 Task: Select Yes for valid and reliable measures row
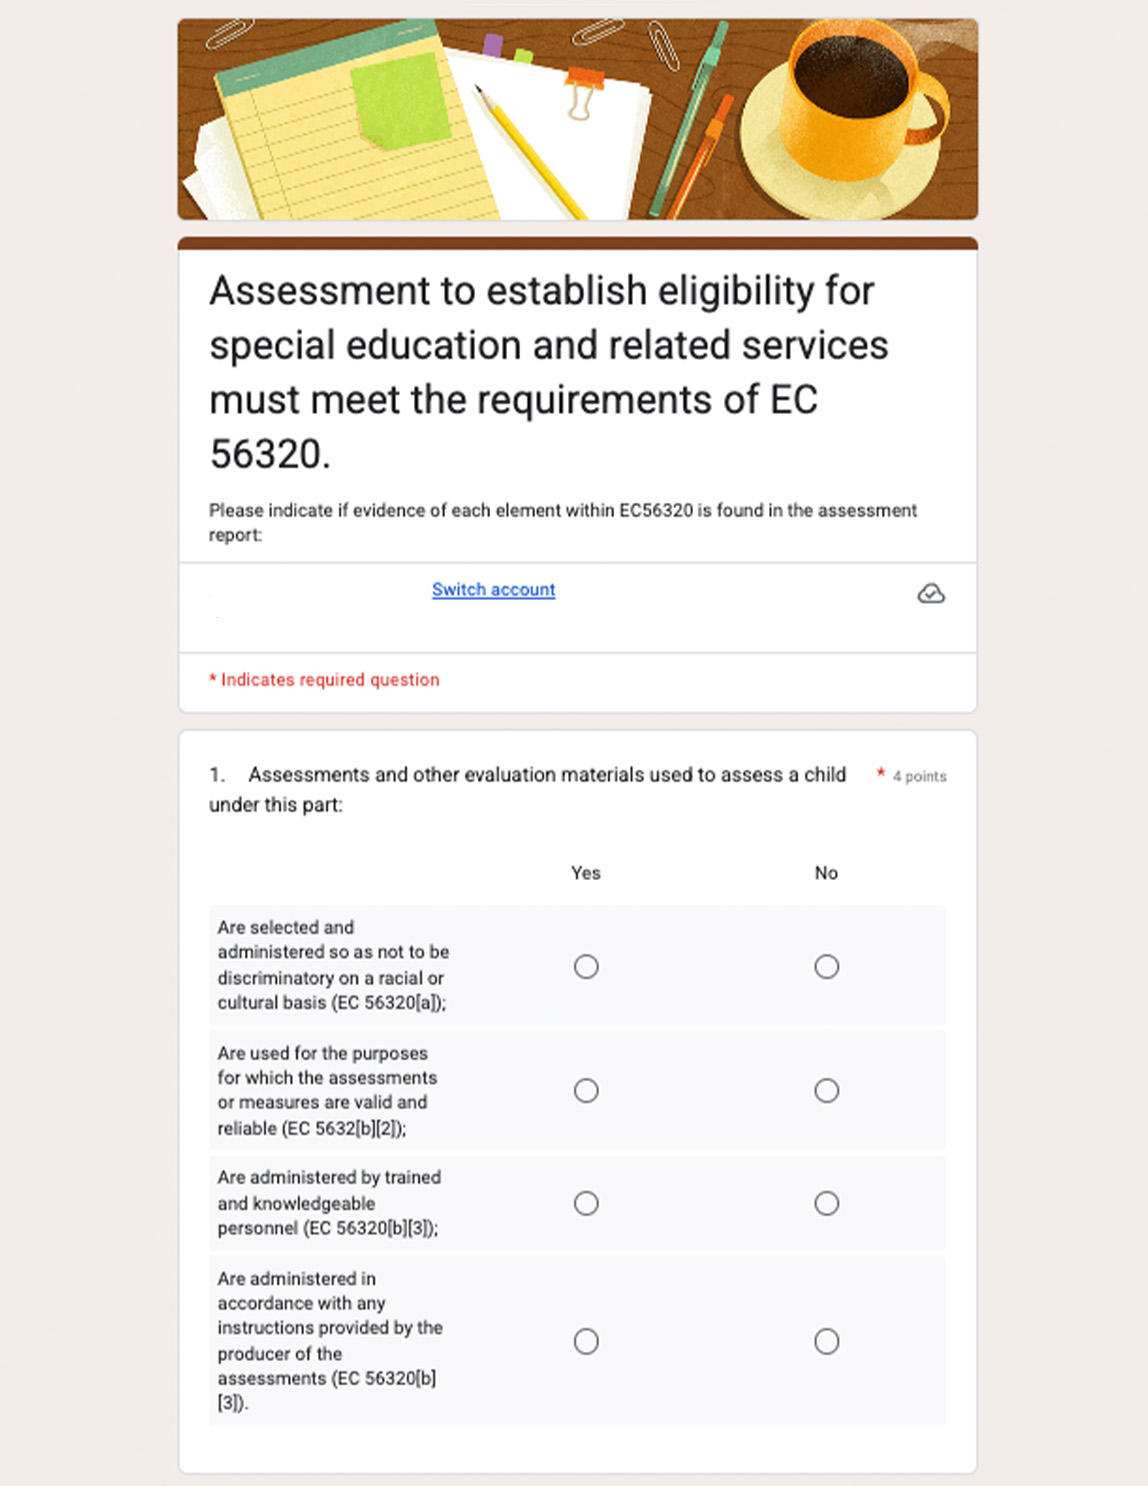coord(586,1090)
